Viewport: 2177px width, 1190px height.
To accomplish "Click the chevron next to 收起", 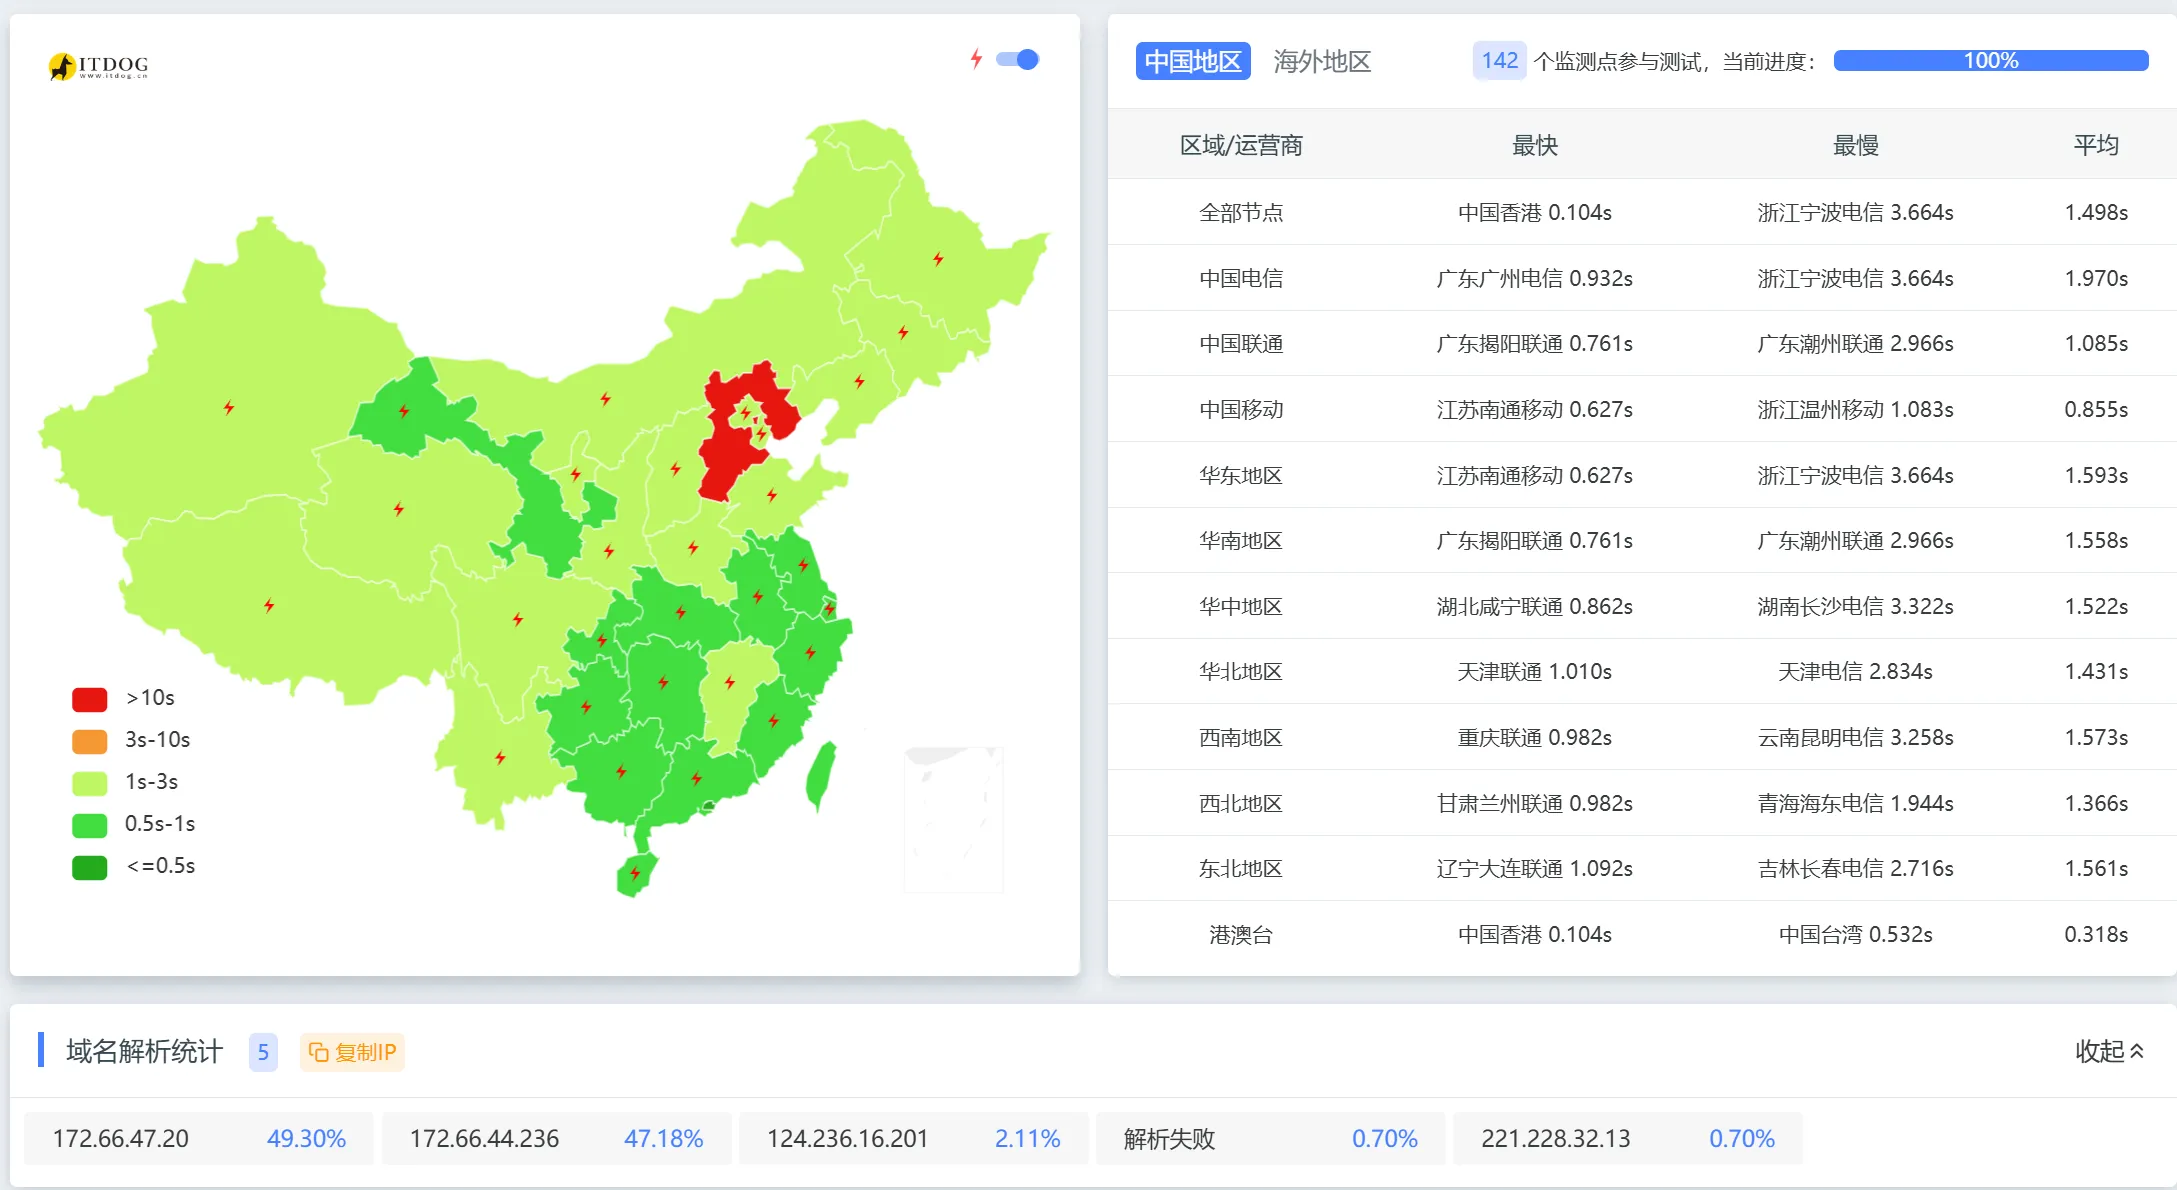I will pyautogui.click(x=2137, y=1051).
